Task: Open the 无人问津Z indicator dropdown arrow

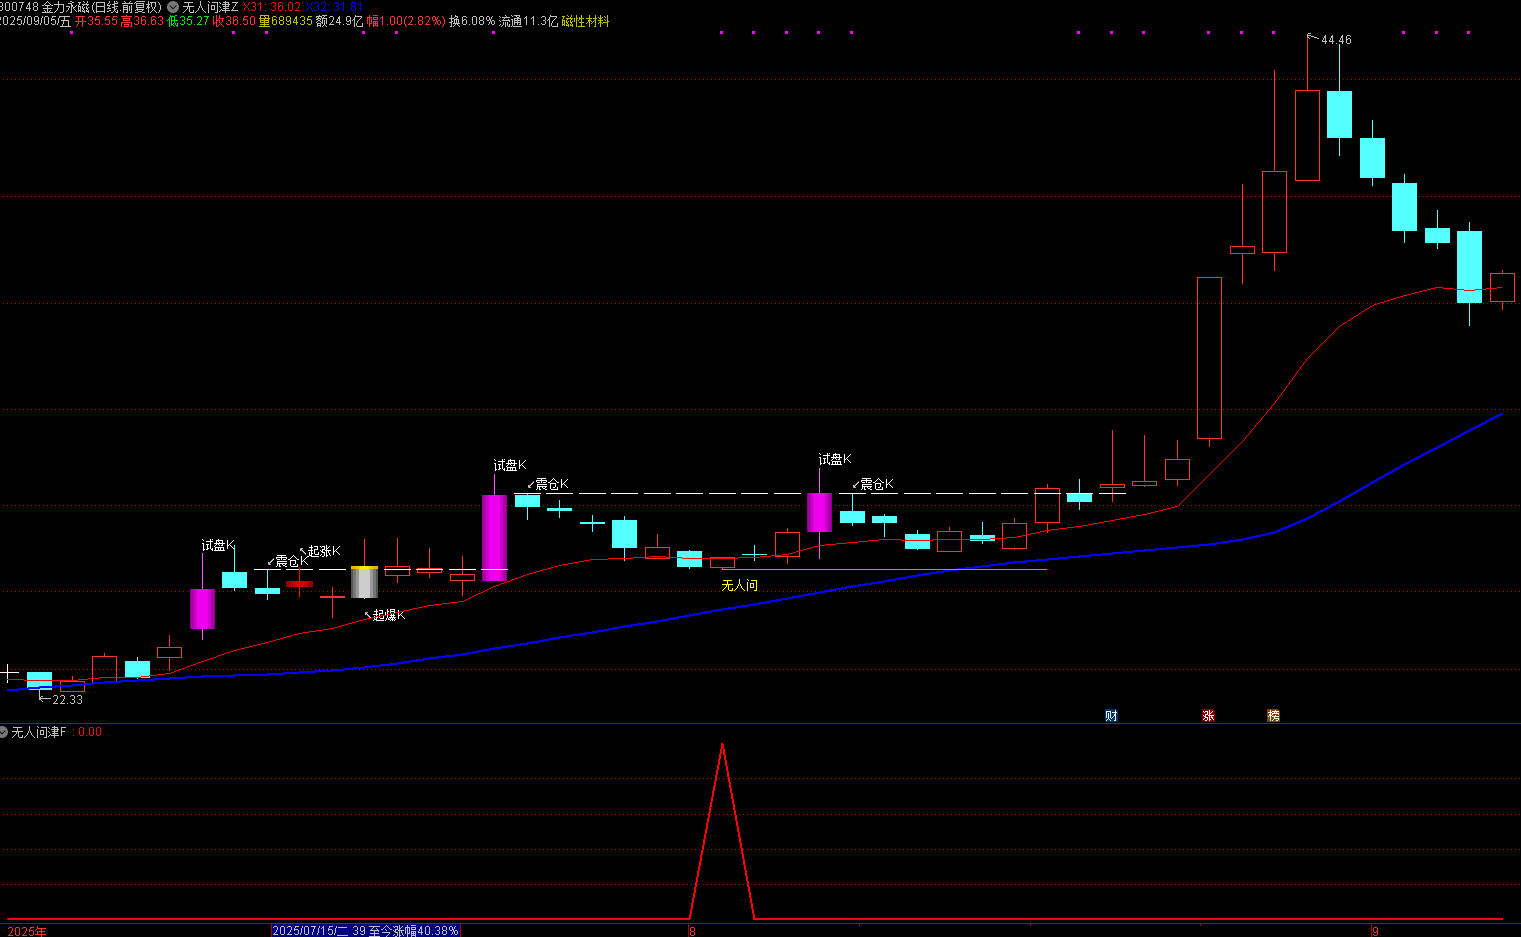Action: (x=173, y=7)
